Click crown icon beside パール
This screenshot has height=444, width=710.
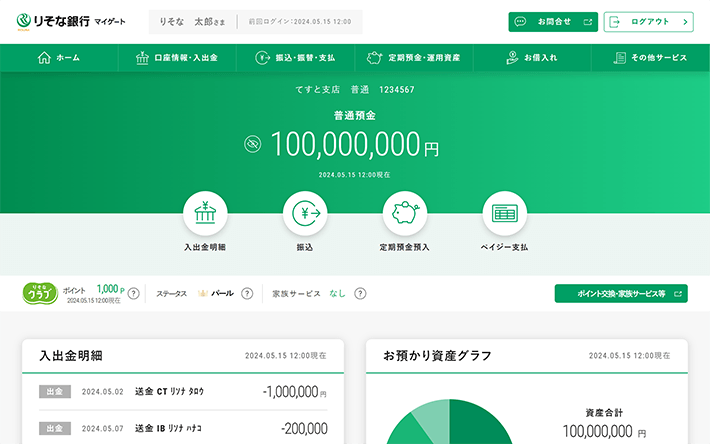202,293
